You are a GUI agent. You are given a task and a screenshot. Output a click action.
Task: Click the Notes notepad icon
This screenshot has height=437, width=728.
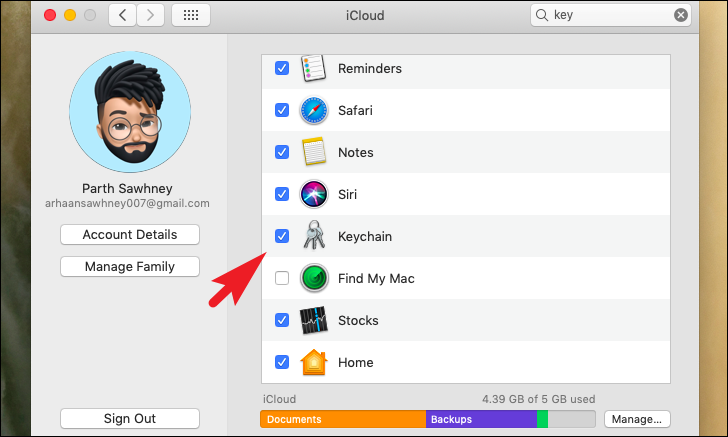tap(314, 152)
